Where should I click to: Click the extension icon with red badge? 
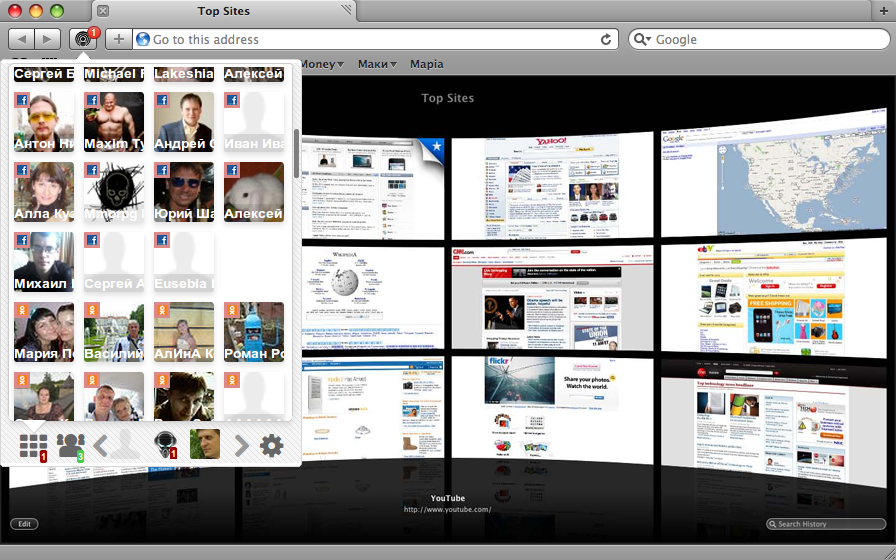pyautogui.click(x=83, y=39)
